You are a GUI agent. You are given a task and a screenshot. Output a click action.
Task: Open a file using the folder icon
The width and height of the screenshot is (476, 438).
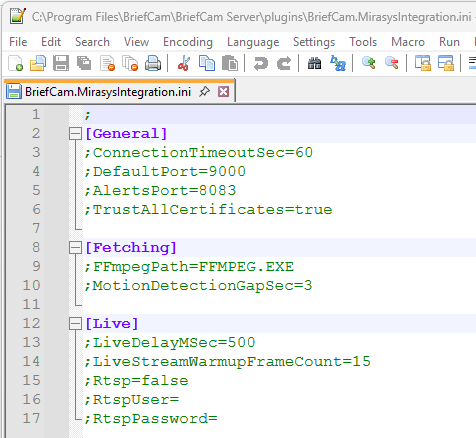(38, 63)
